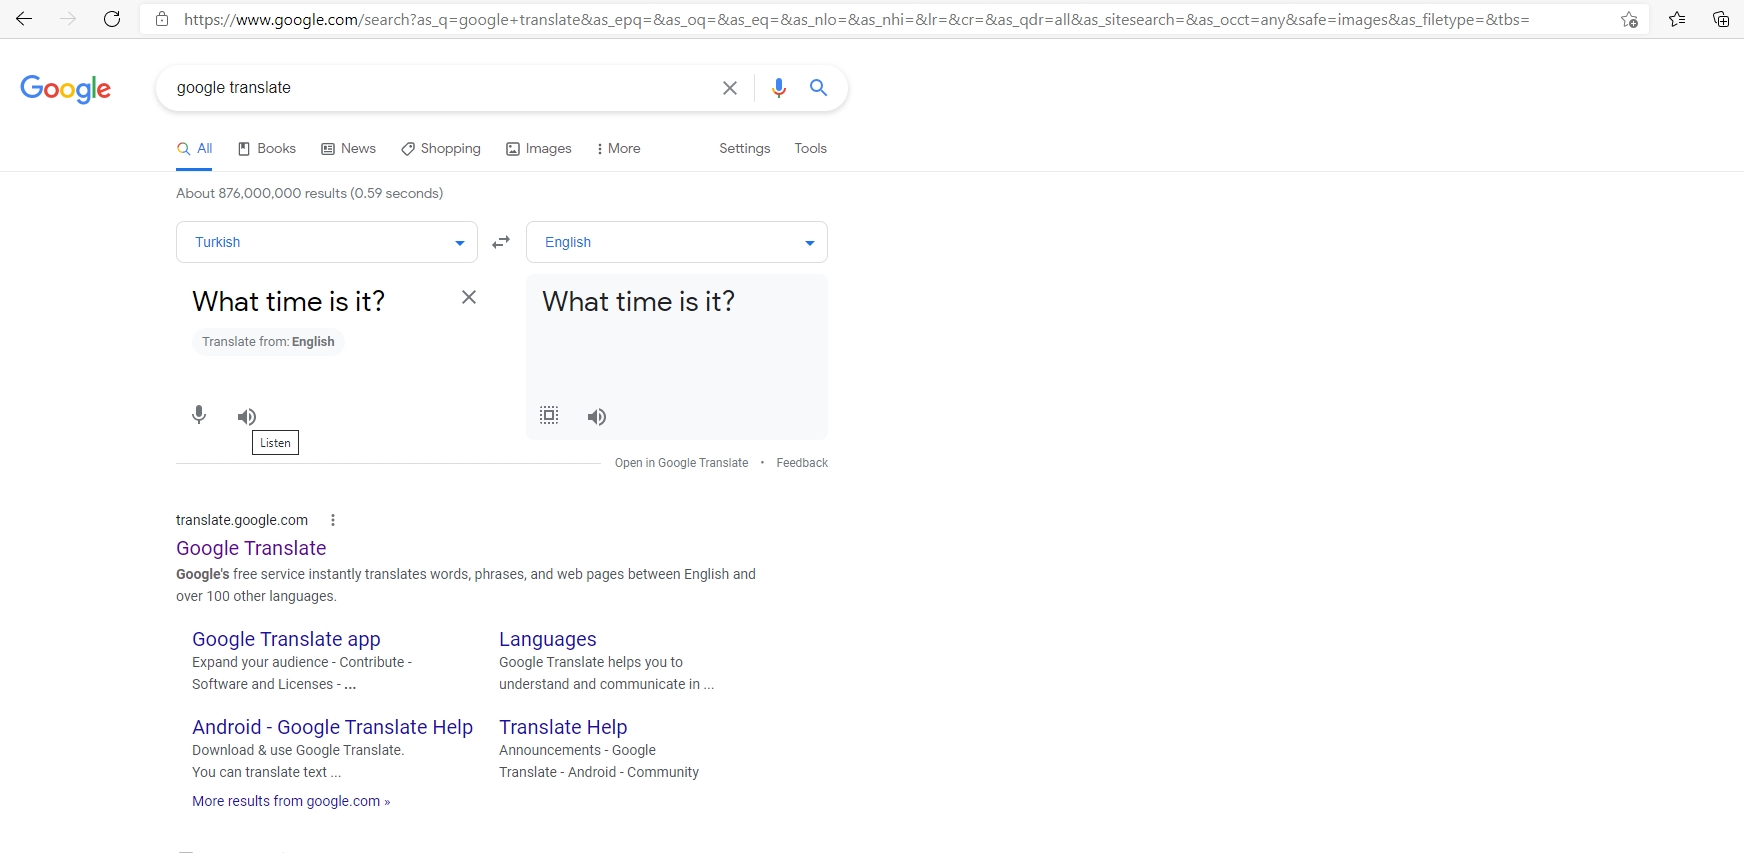
Task: Play translated text with speaker icon
Action: tap(597, 417)
